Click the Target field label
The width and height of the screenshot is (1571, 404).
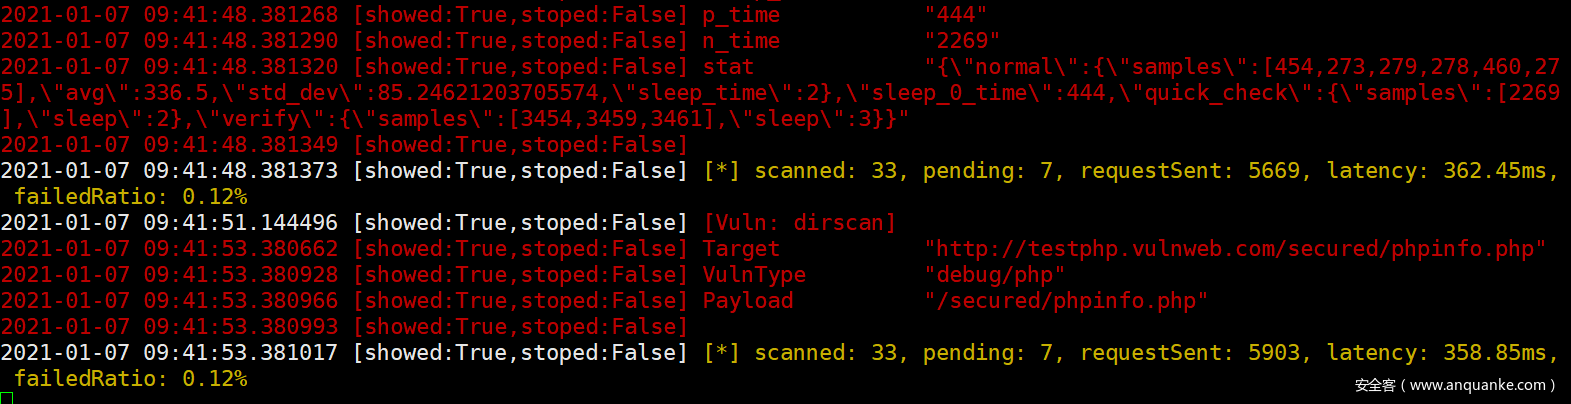(x=741, y=249)
